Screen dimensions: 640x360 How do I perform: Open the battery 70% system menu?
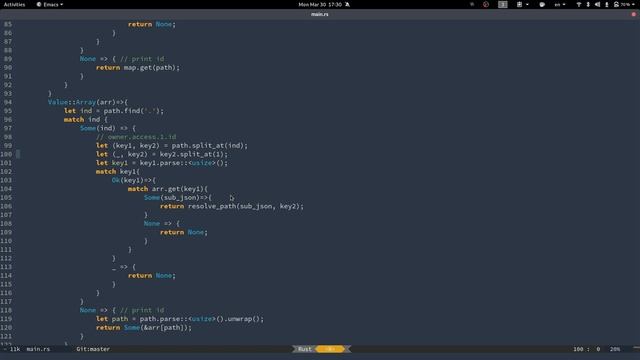click(x=624, y=4)
